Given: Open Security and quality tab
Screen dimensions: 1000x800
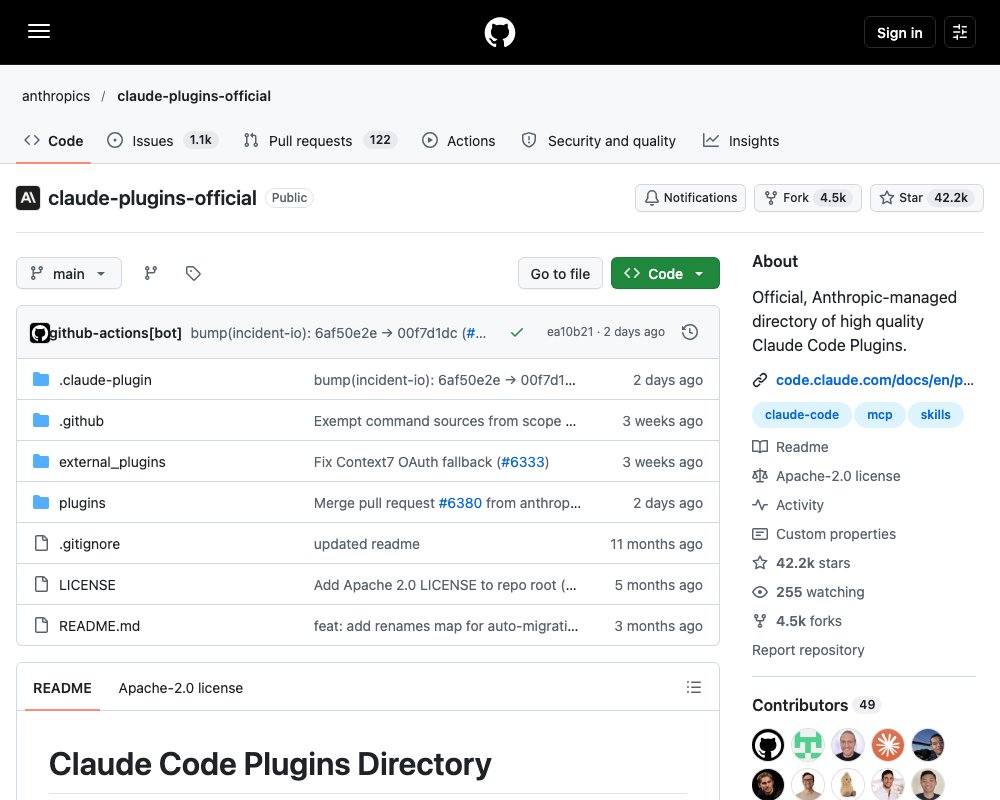Looking at the screenshot, I should [598, 140].
